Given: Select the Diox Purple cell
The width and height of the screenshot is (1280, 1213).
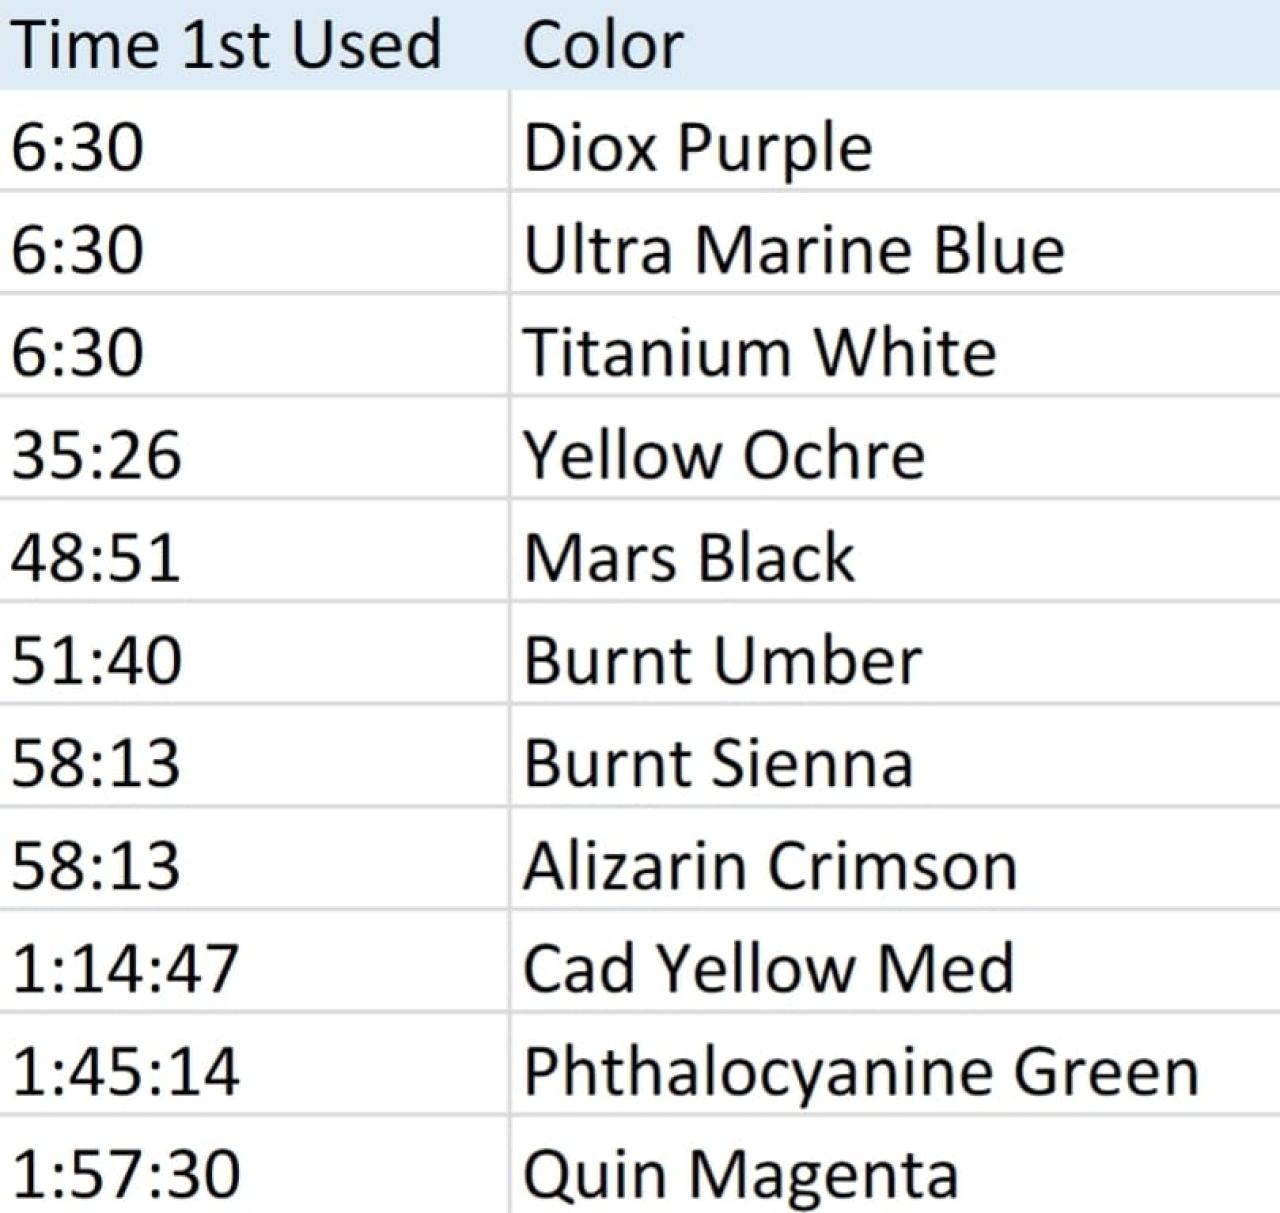Looking at the screenshot, I should pyautogui.click(x=697, y=148).
